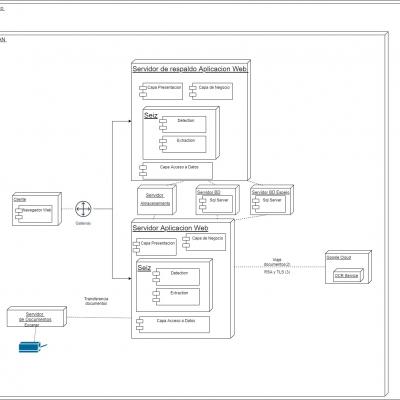Image resolution: width=400 pixels, height=400 pixels.
Task: Select the OCR Service component
Action: [x=349, y=276]
